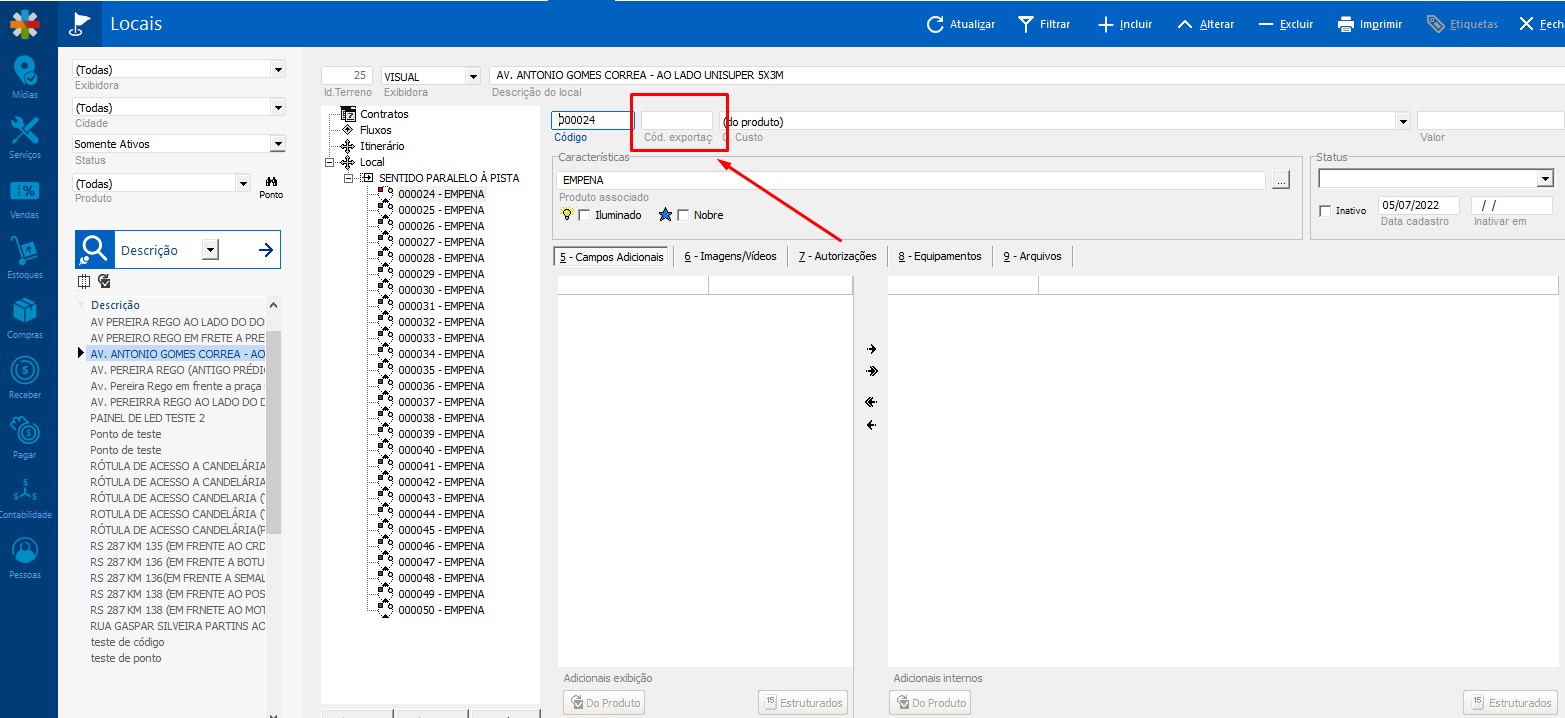The width and height of the screenshot is (1565, 718).
Task: Move all items right with the double arrow
Action: 871,371
